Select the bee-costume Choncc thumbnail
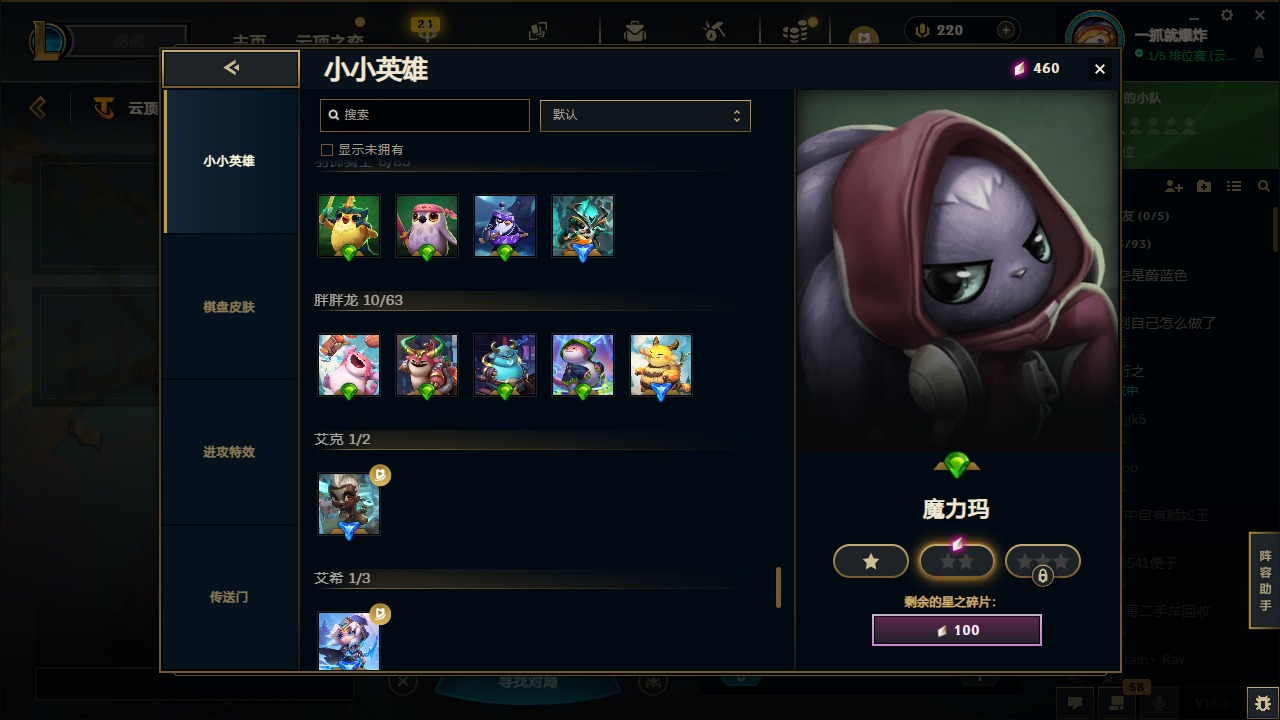This screenshot has height=720, width=1280. pyautogui.click(x=661, y=365)
